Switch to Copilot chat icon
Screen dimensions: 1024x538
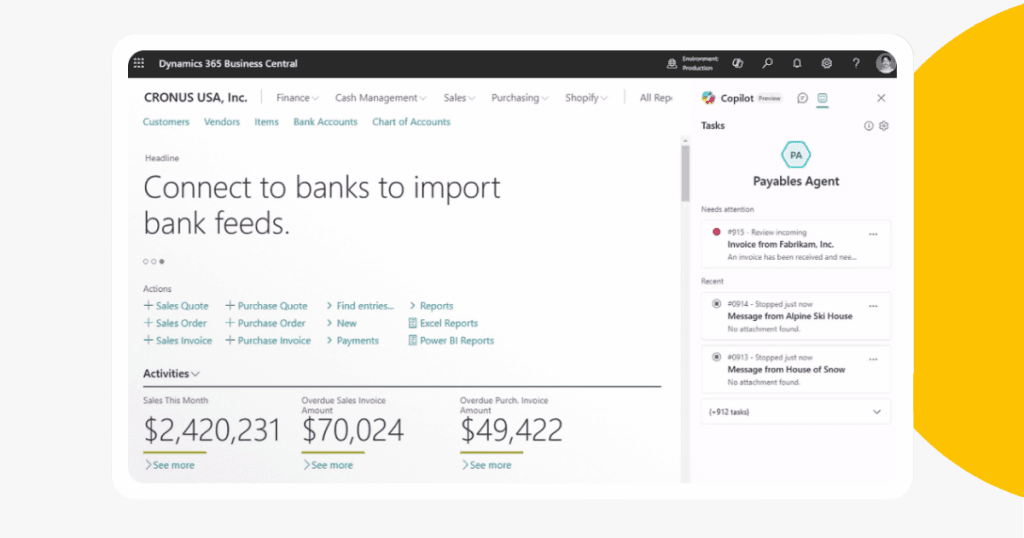click(x=802, y=98)
